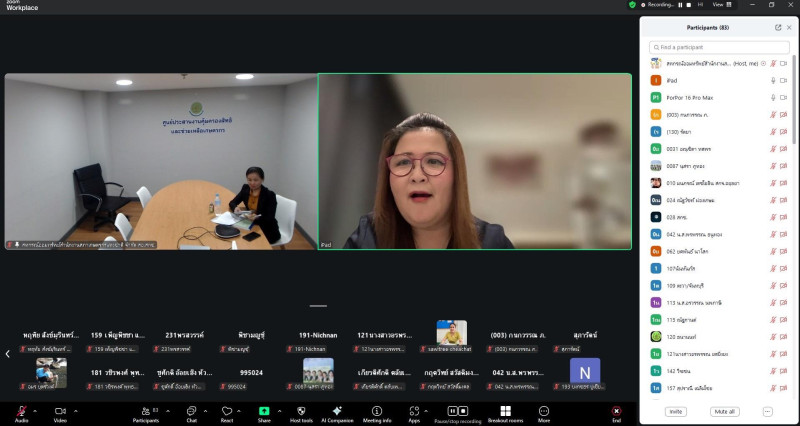The width and height of the screenshot is (800, 426).
Task: Pause recording using top bar indicator
Action: click(680, 5)
